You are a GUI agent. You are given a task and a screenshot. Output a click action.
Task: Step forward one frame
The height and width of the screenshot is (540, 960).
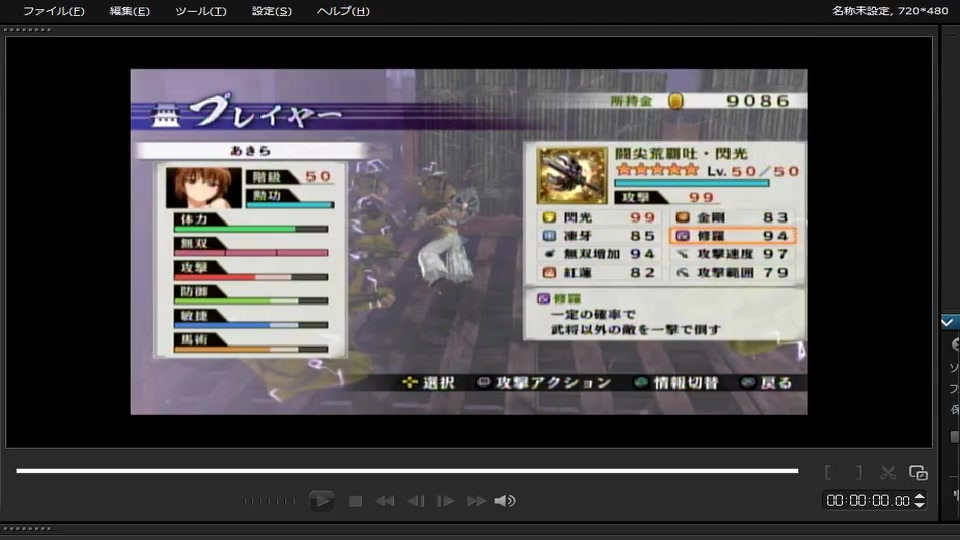(445, 501)
